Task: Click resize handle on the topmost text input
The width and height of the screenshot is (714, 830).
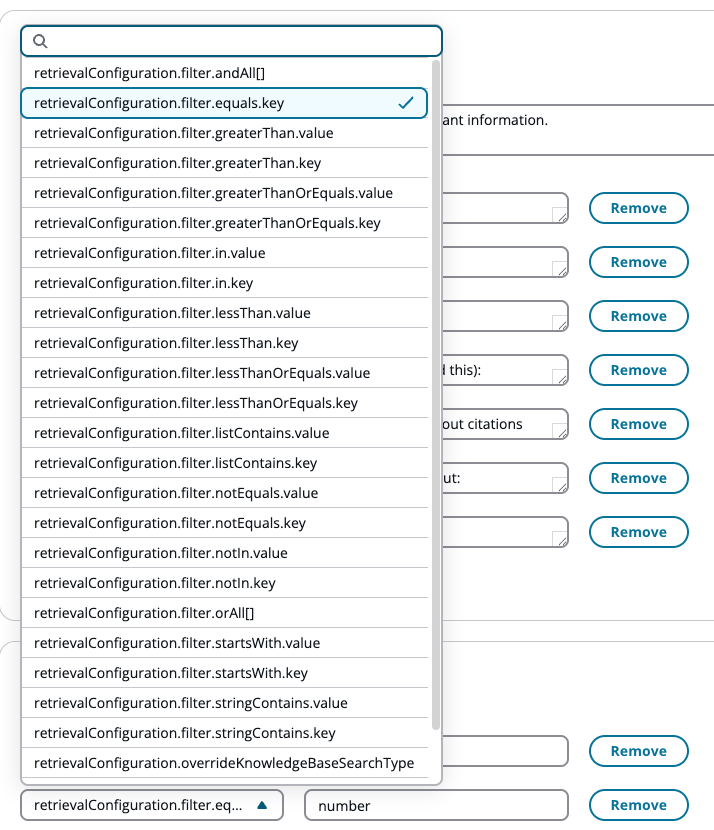Action: point(561,215)
